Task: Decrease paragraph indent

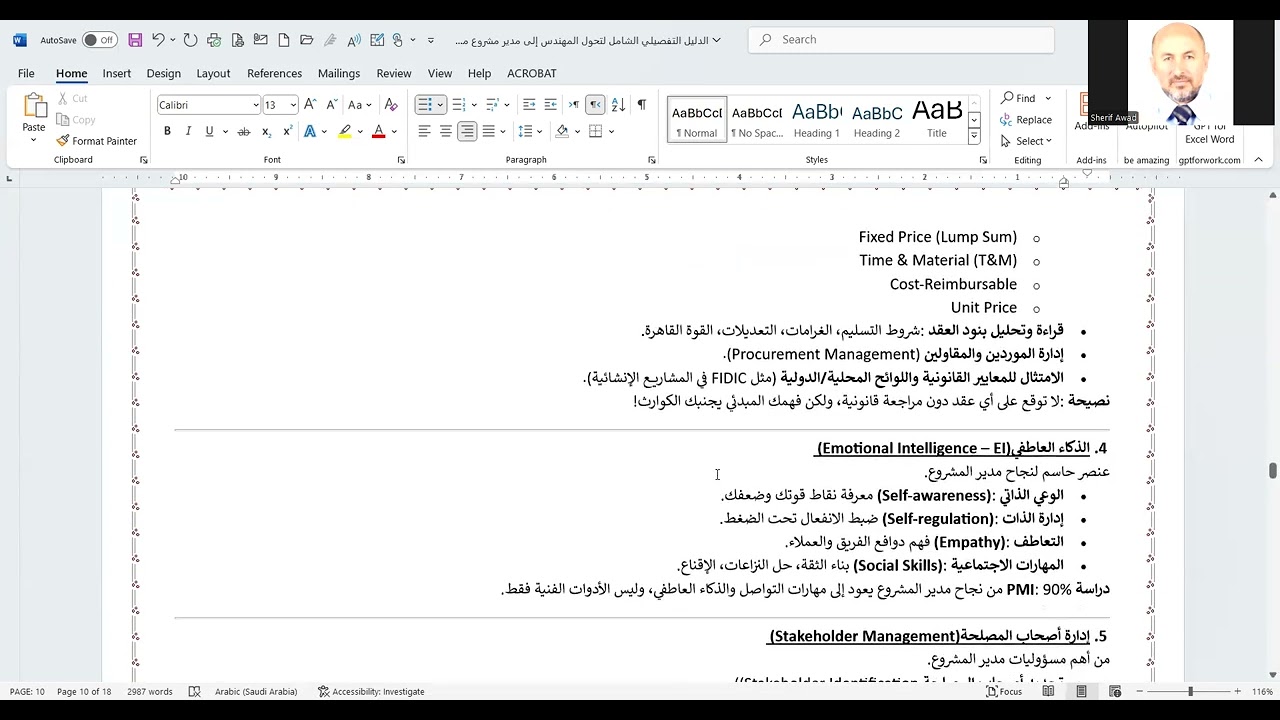Action: pos(529,105)
